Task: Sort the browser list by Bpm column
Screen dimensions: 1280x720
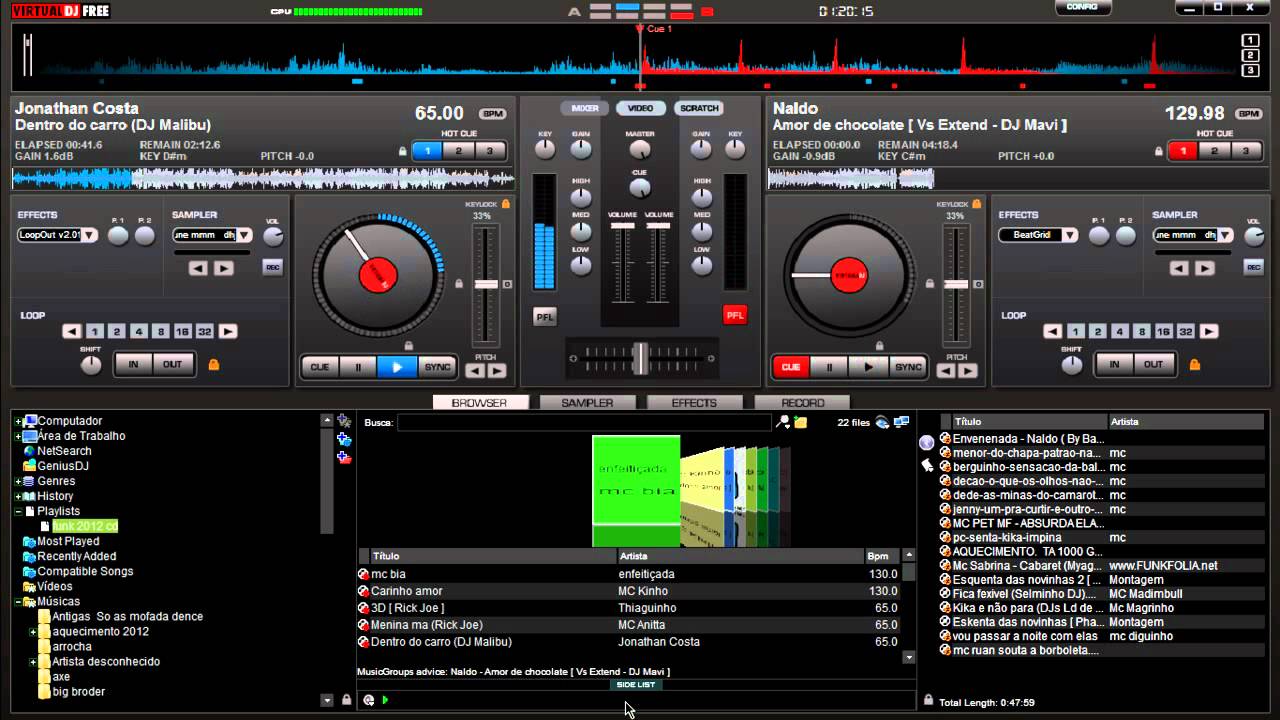Action: [882, 556]
